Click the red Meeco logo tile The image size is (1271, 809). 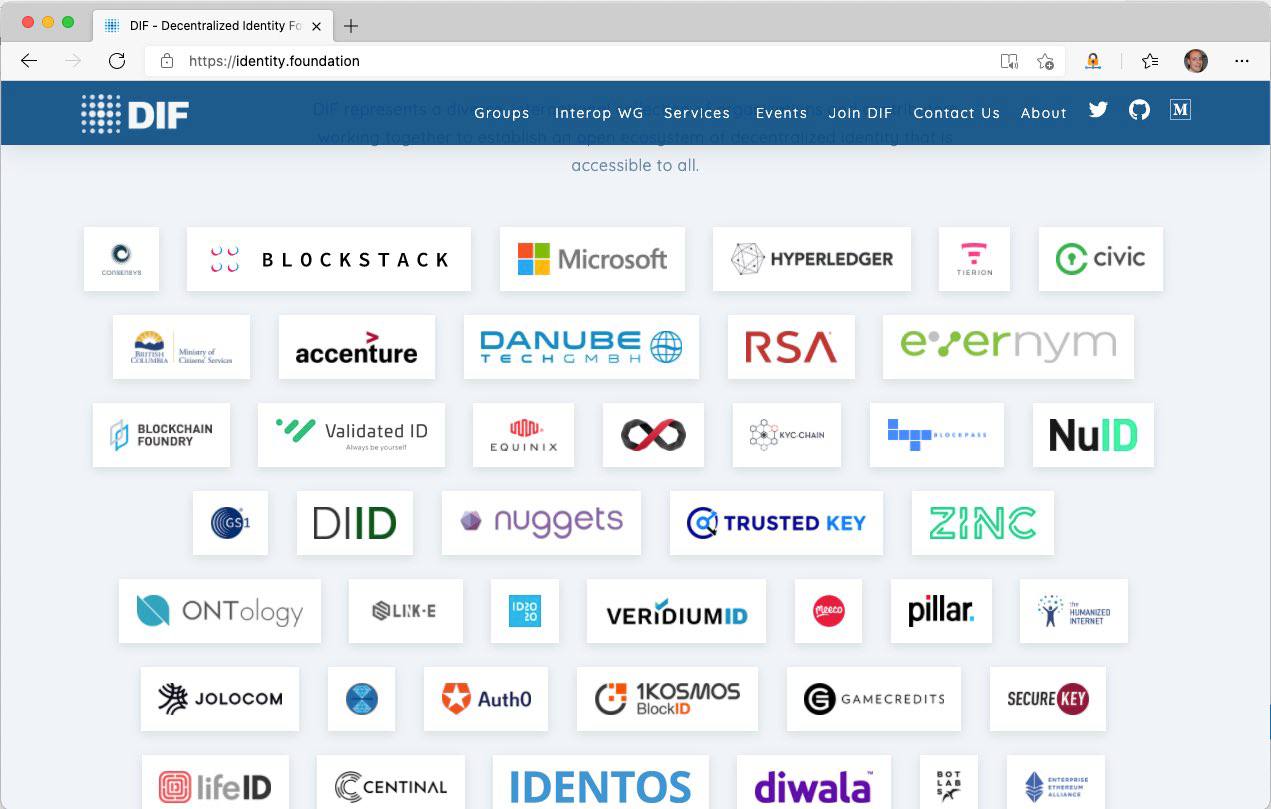coord(828,611)
